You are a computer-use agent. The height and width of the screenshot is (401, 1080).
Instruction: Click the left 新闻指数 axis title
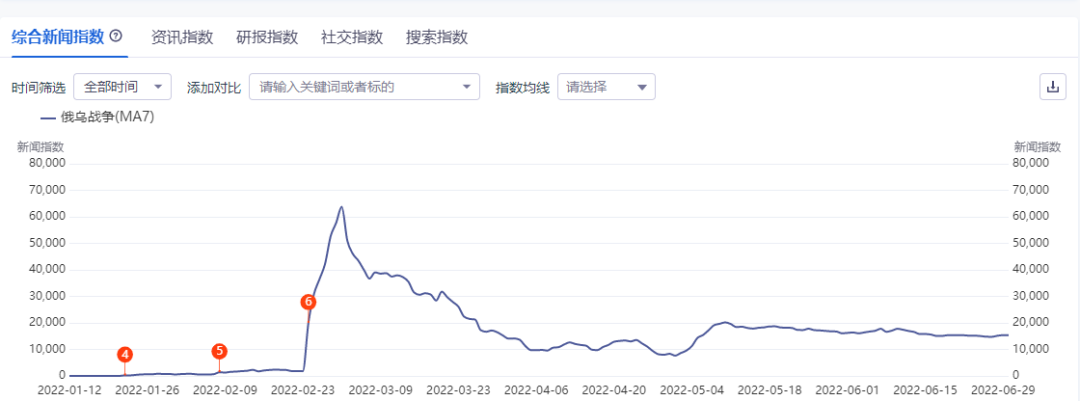pos(41,147)
